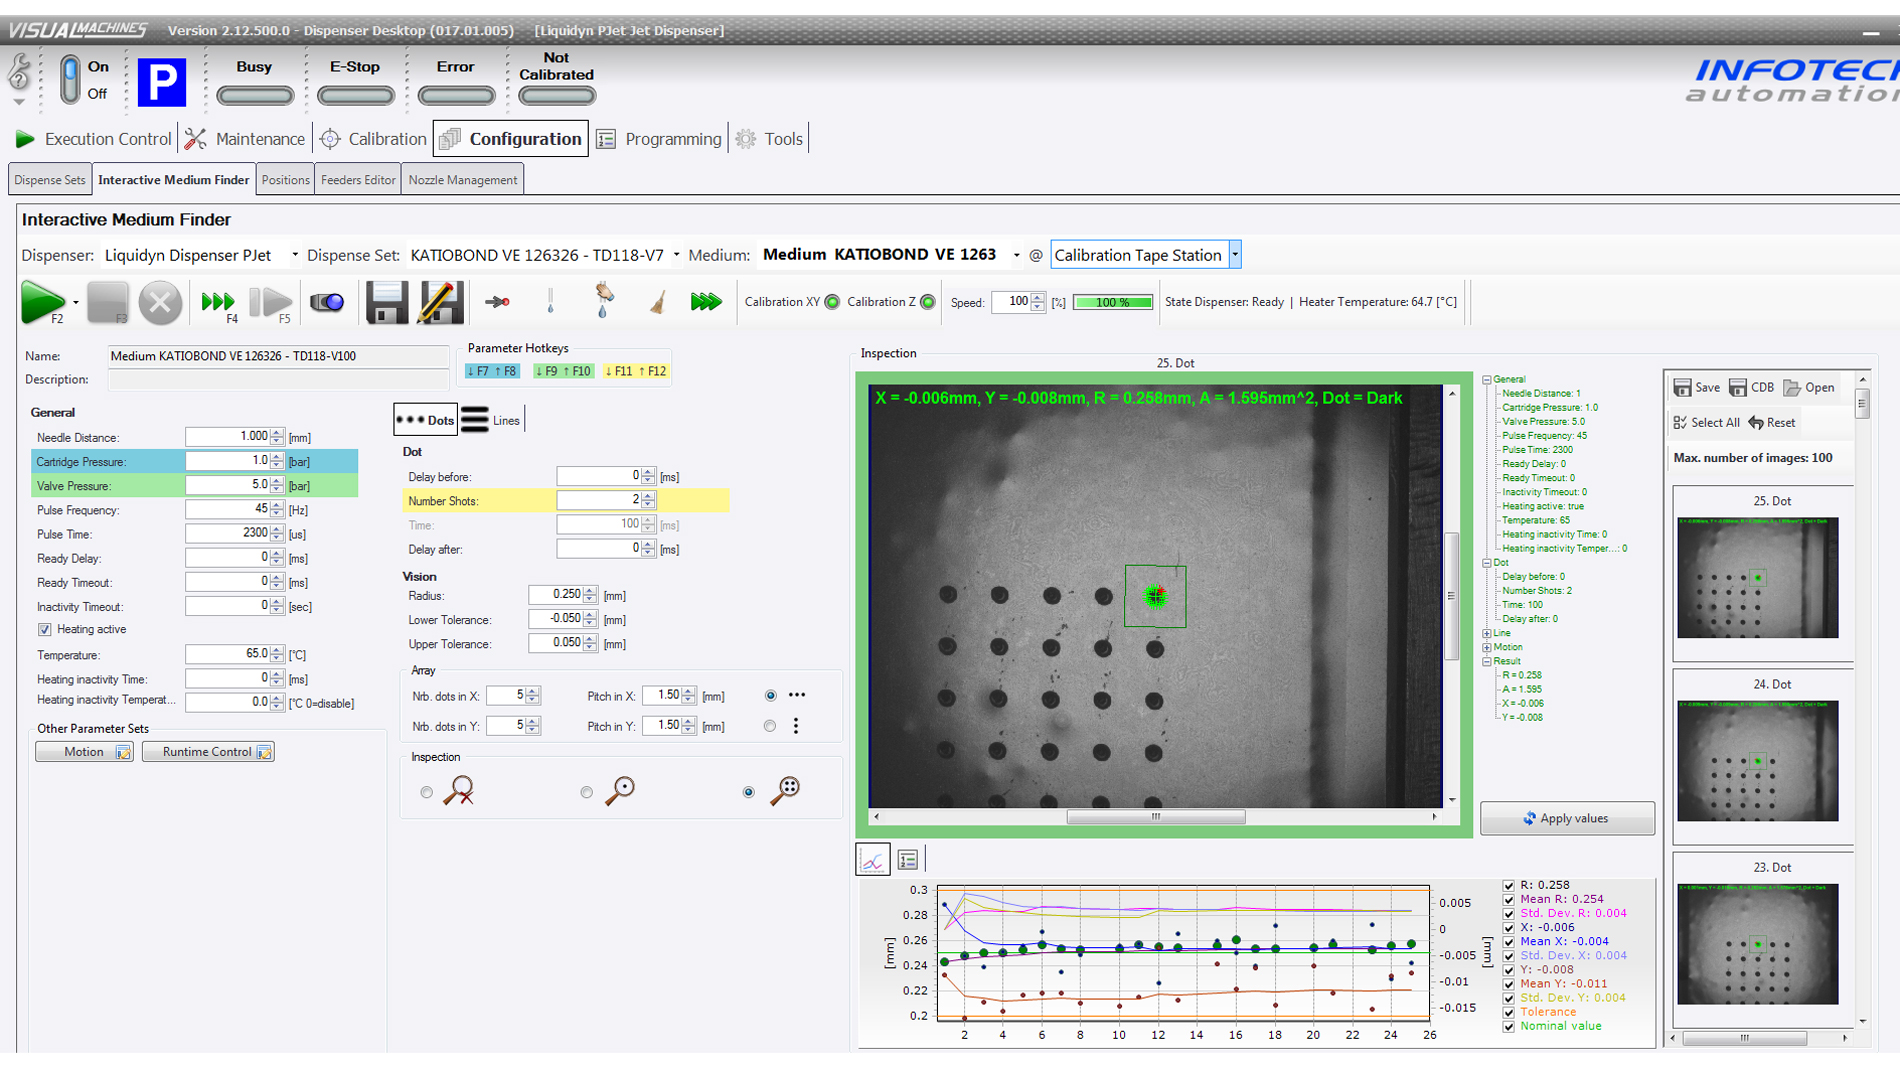The image size is (1900, 1069).
Task: Click the gray F3 stop button
Action: click(x=107, y=302)
